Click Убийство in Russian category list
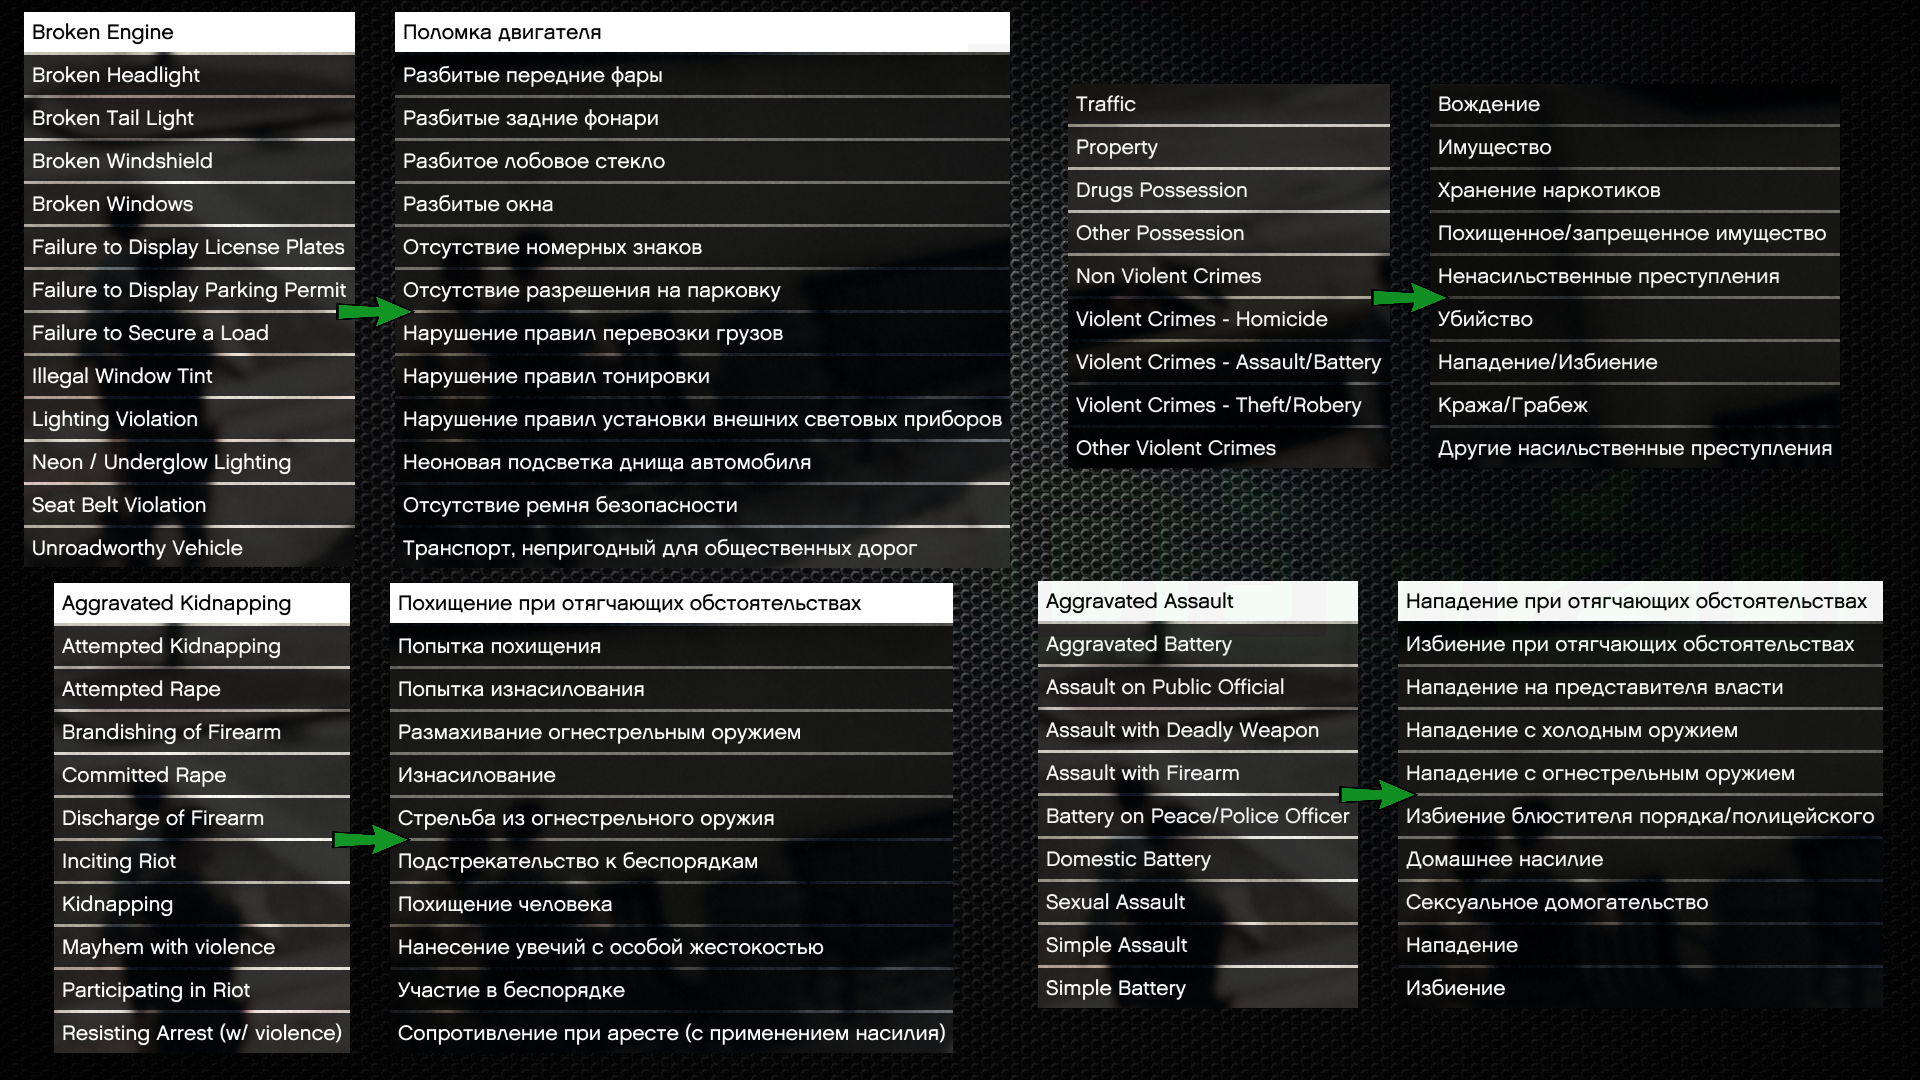 (x=1634, y=319)
